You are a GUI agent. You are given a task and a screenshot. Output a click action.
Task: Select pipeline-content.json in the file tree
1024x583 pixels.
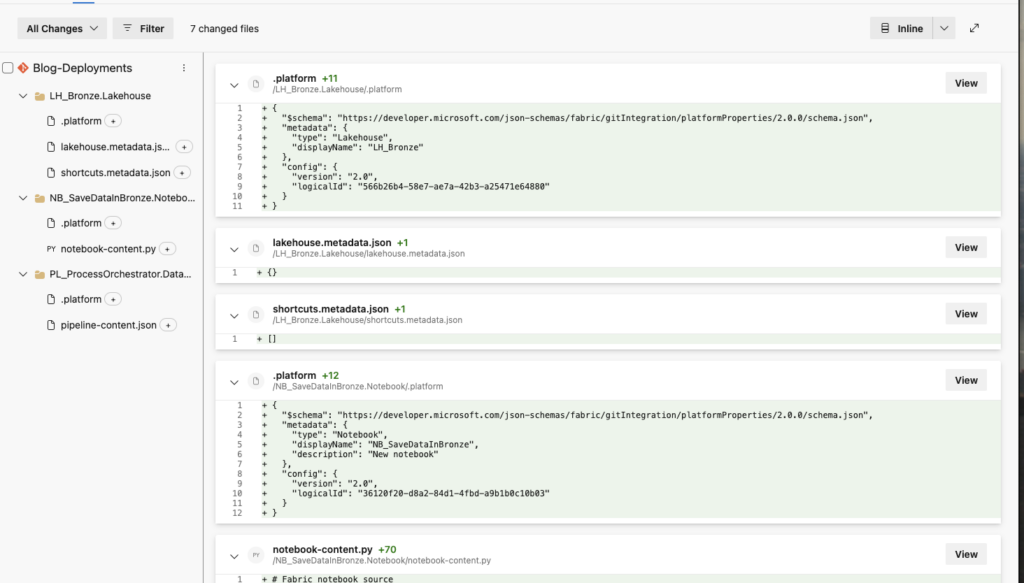point(108,325)
